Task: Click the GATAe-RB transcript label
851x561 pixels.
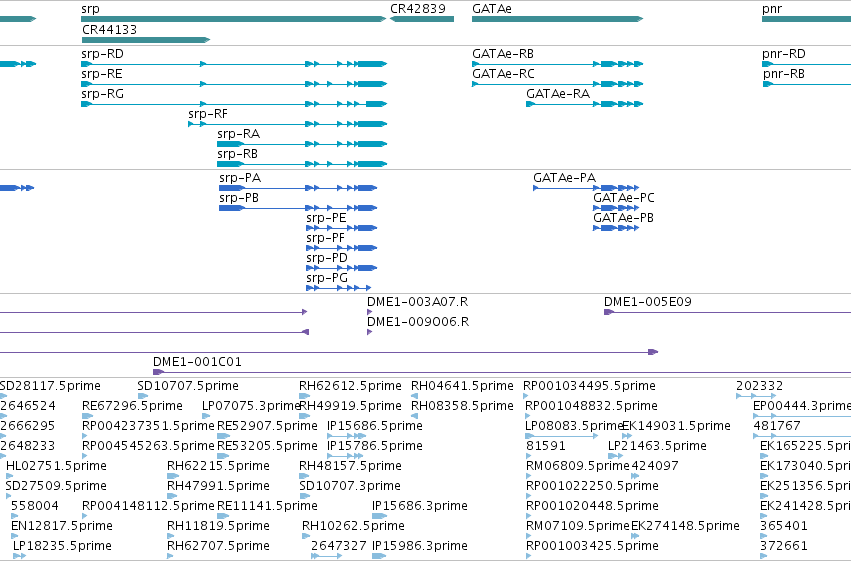Action: tap(503, 54)
